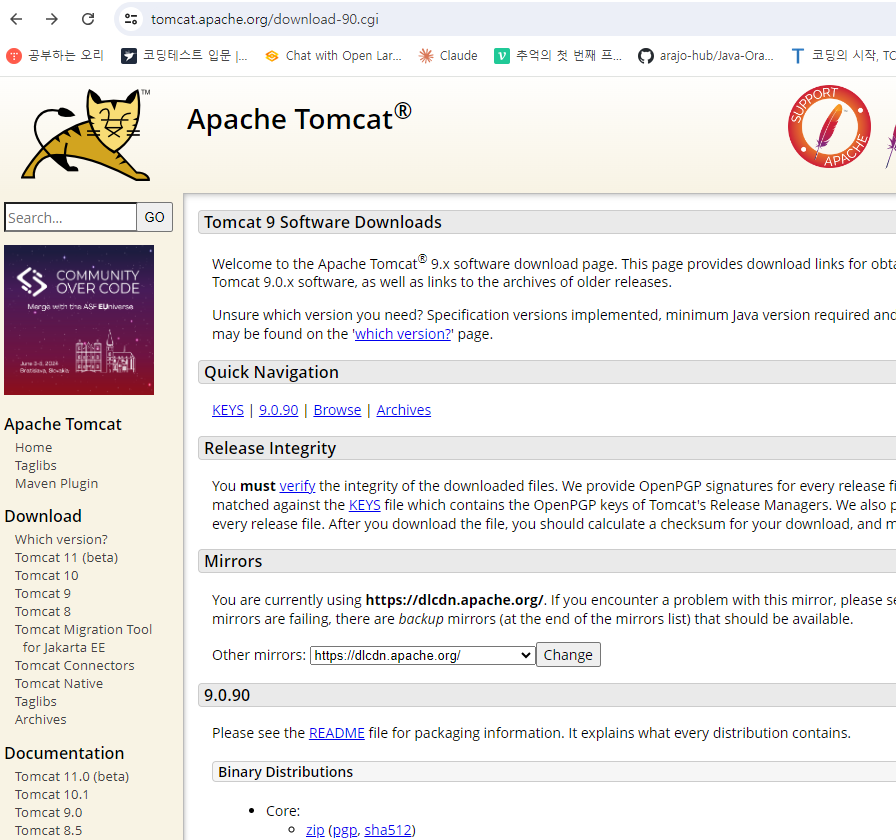Click the Tomcat 9 Software Downloads heading
The width and height of the screenshot is (896, 840).
(323, 222)
